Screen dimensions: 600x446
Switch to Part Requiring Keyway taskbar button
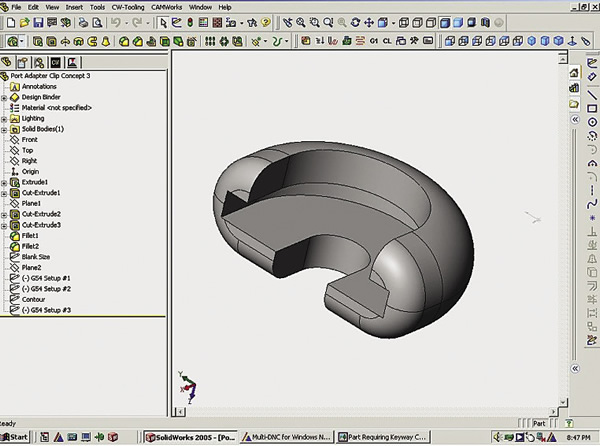click(383, 437)
